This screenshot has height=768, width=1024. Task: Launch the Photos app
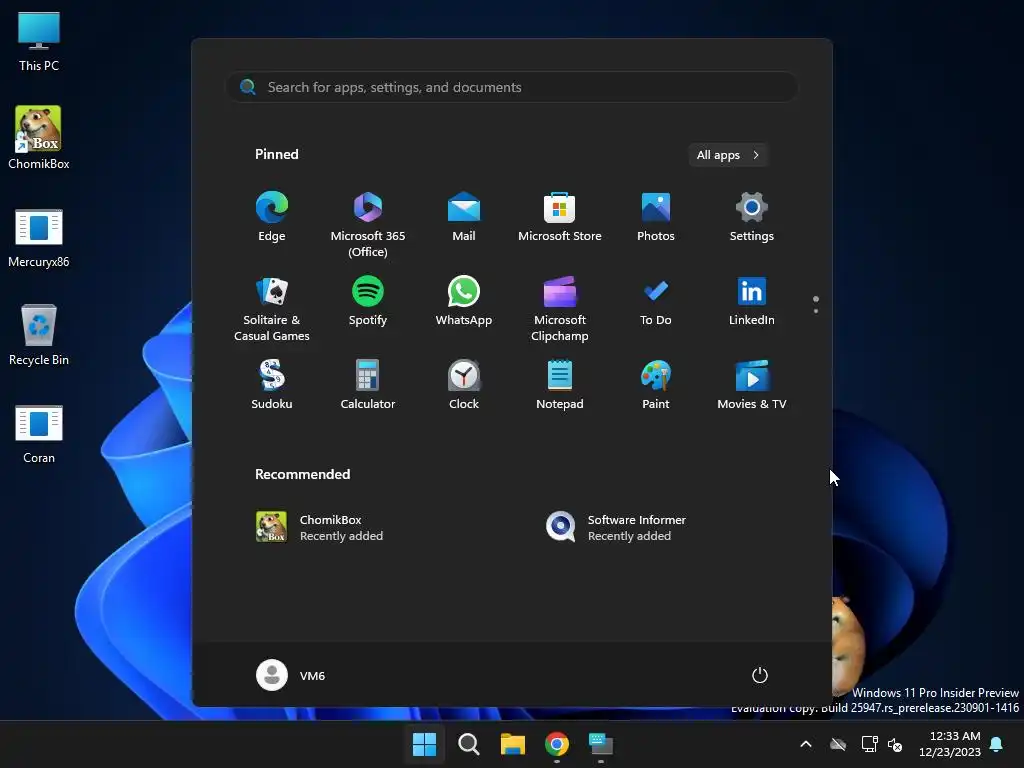point(656,217)
